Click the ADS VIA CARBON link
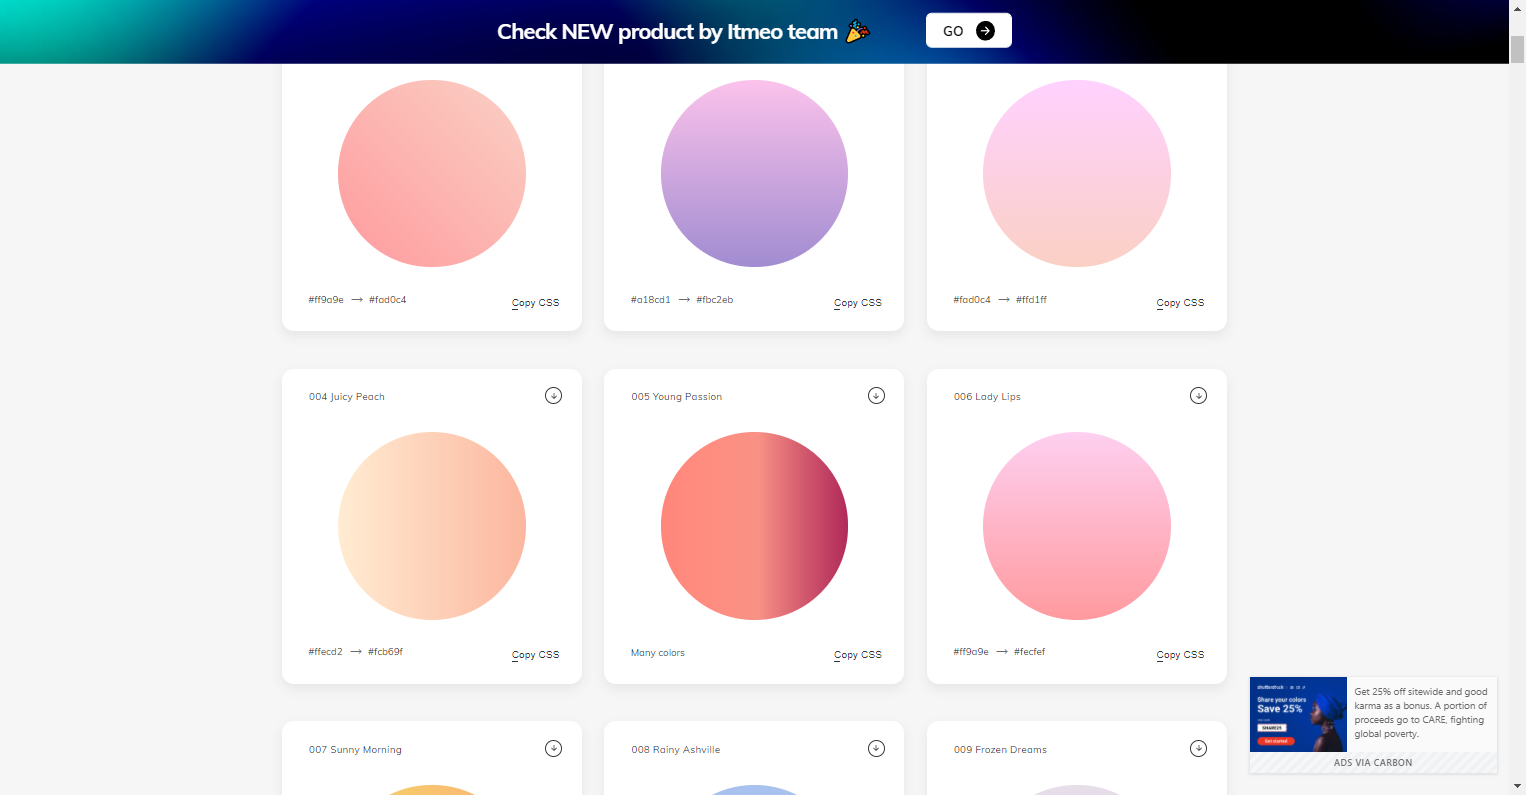 click(x=1373, y=763)
